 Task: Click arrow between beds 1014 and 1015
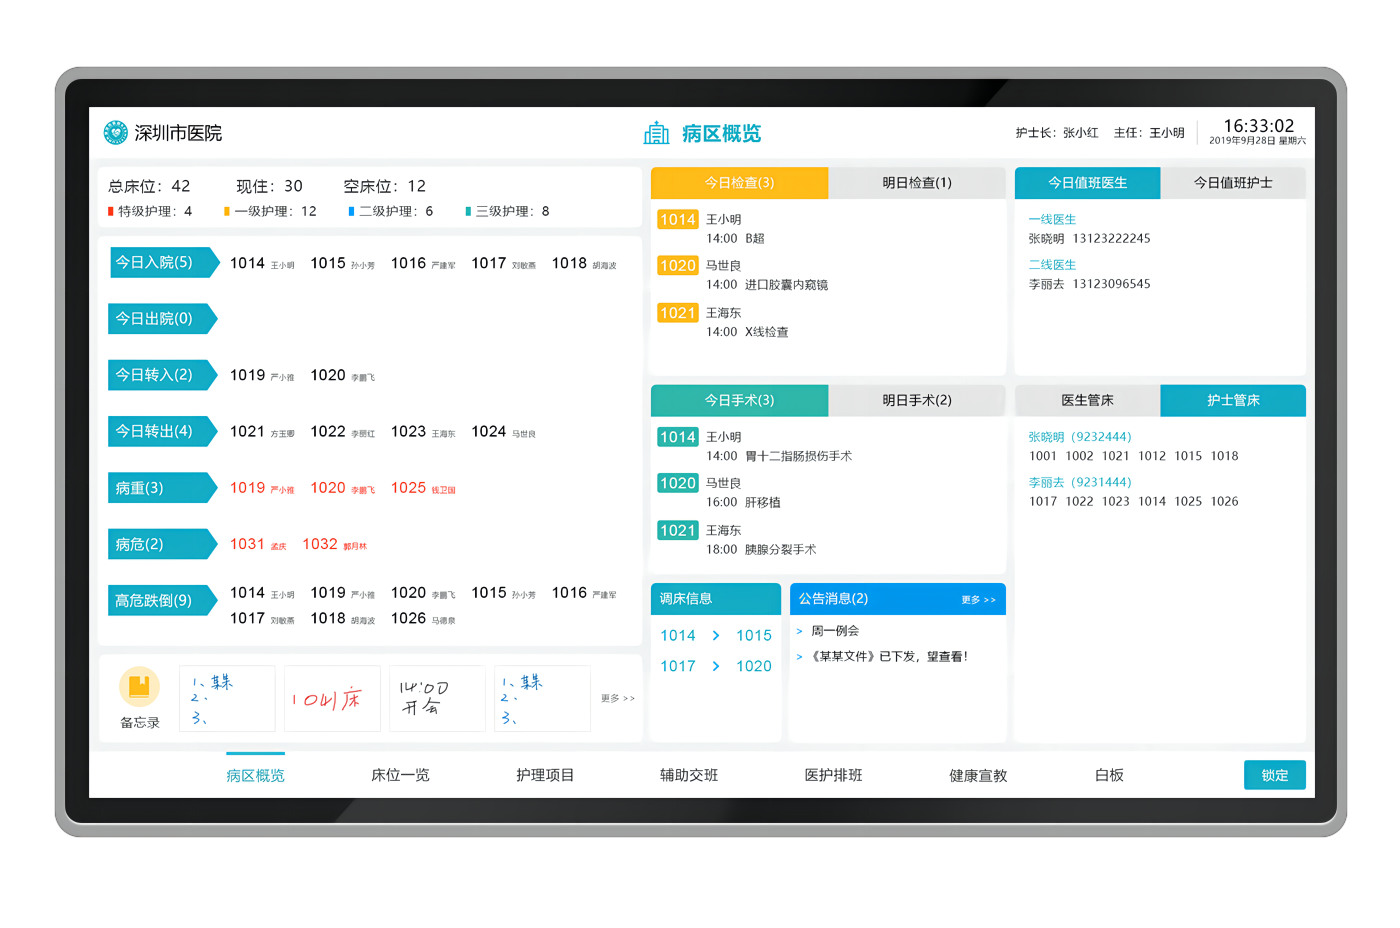716,636
